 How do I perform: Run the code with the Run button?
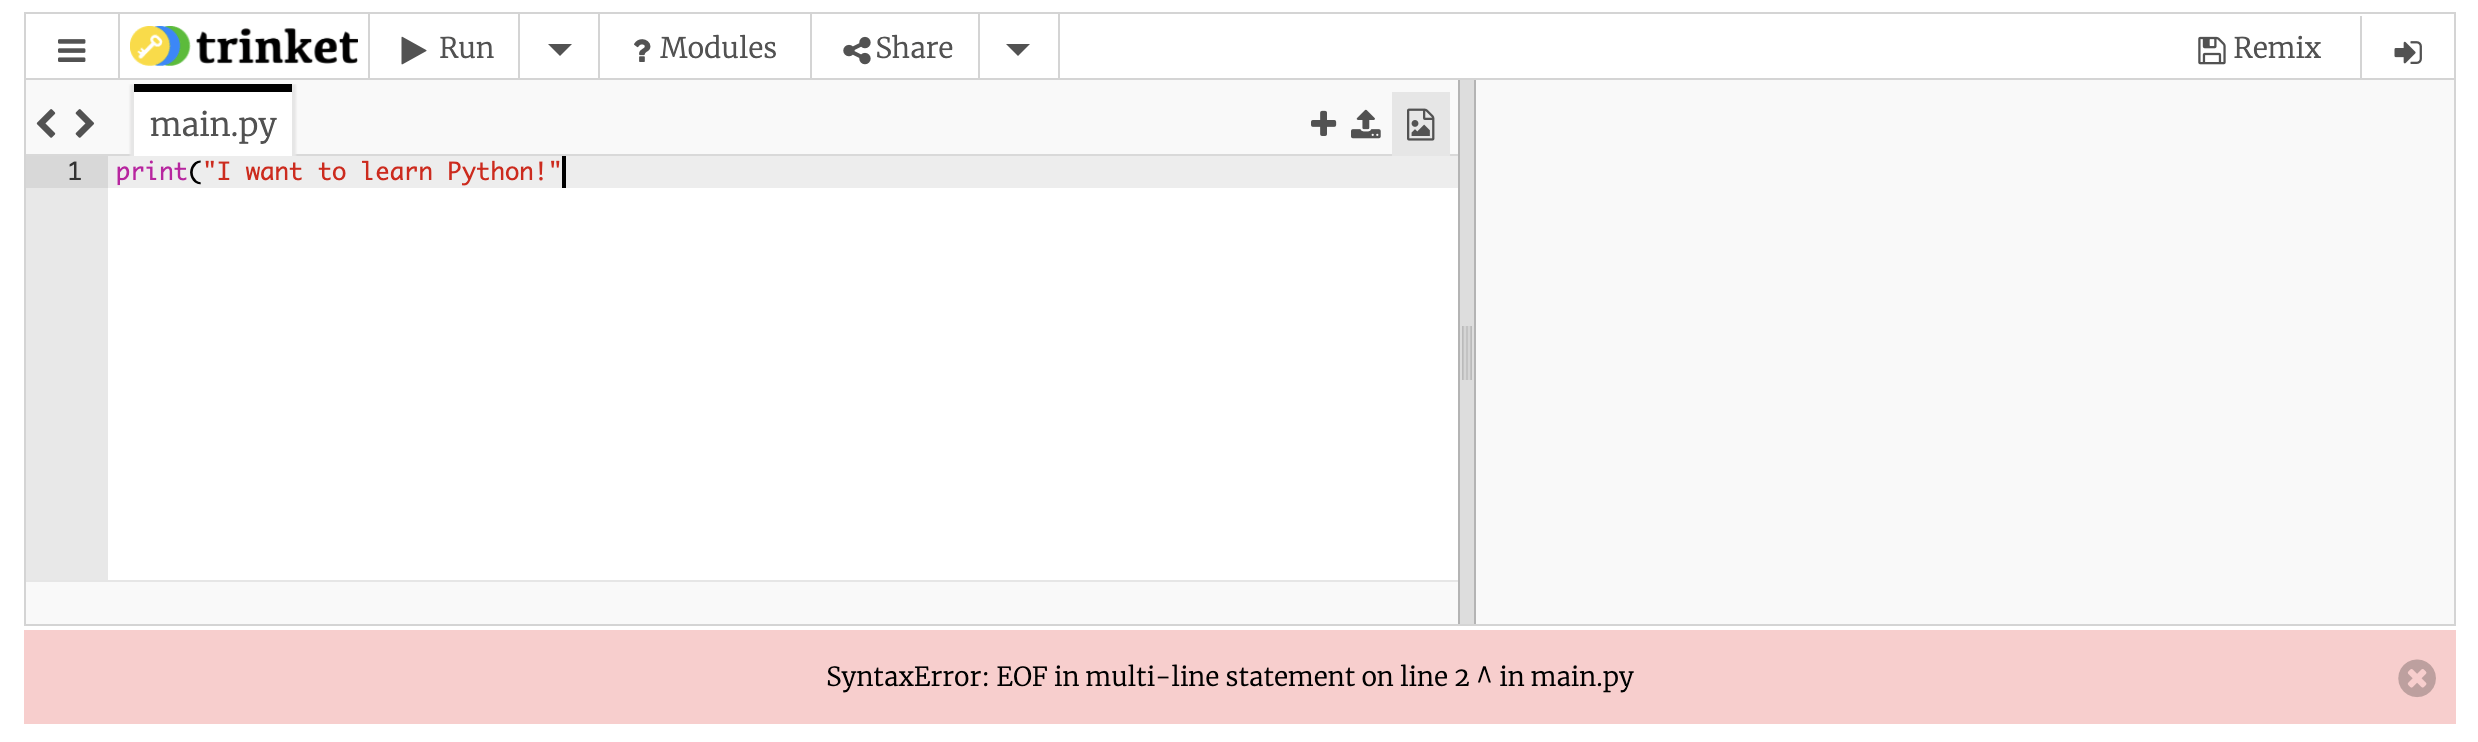click(x=445, y=48)
